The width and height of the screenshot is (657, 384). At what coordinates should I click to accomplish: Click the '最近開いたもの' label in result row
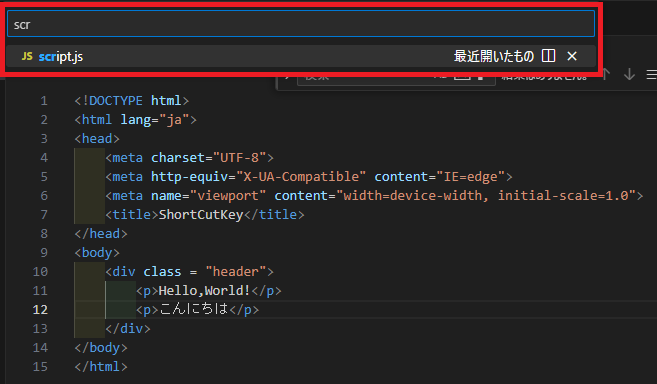494,56
